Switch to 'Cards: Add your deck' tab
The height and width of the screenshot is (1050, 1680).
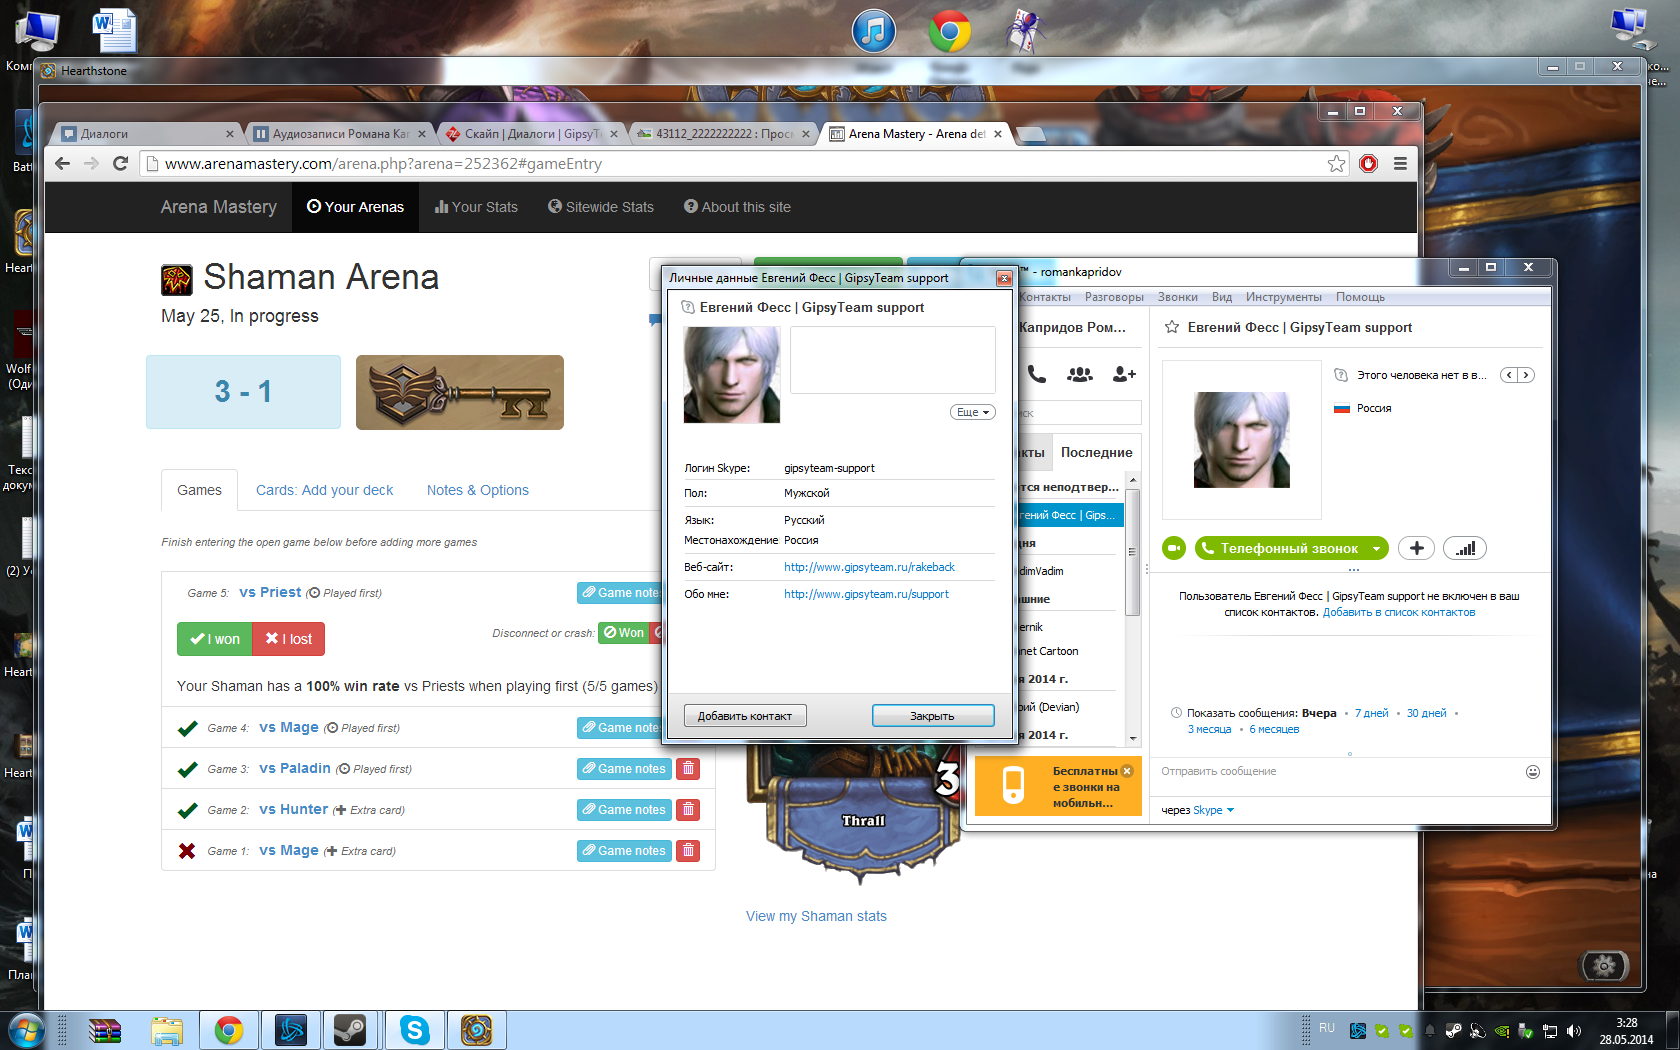click(324, 490)
